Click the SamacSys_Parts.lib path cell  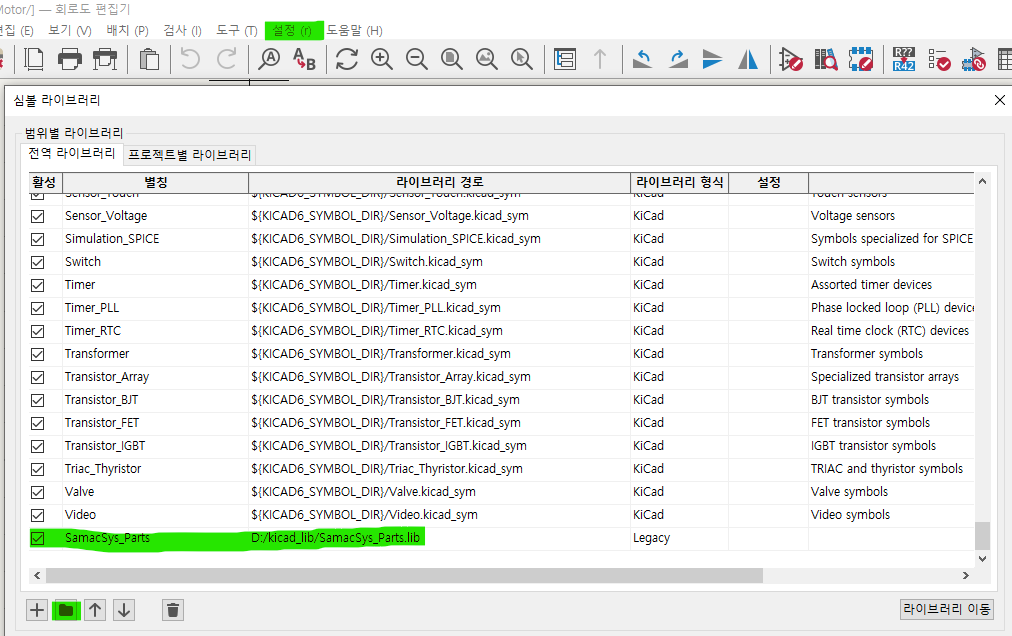click(440, 538)
